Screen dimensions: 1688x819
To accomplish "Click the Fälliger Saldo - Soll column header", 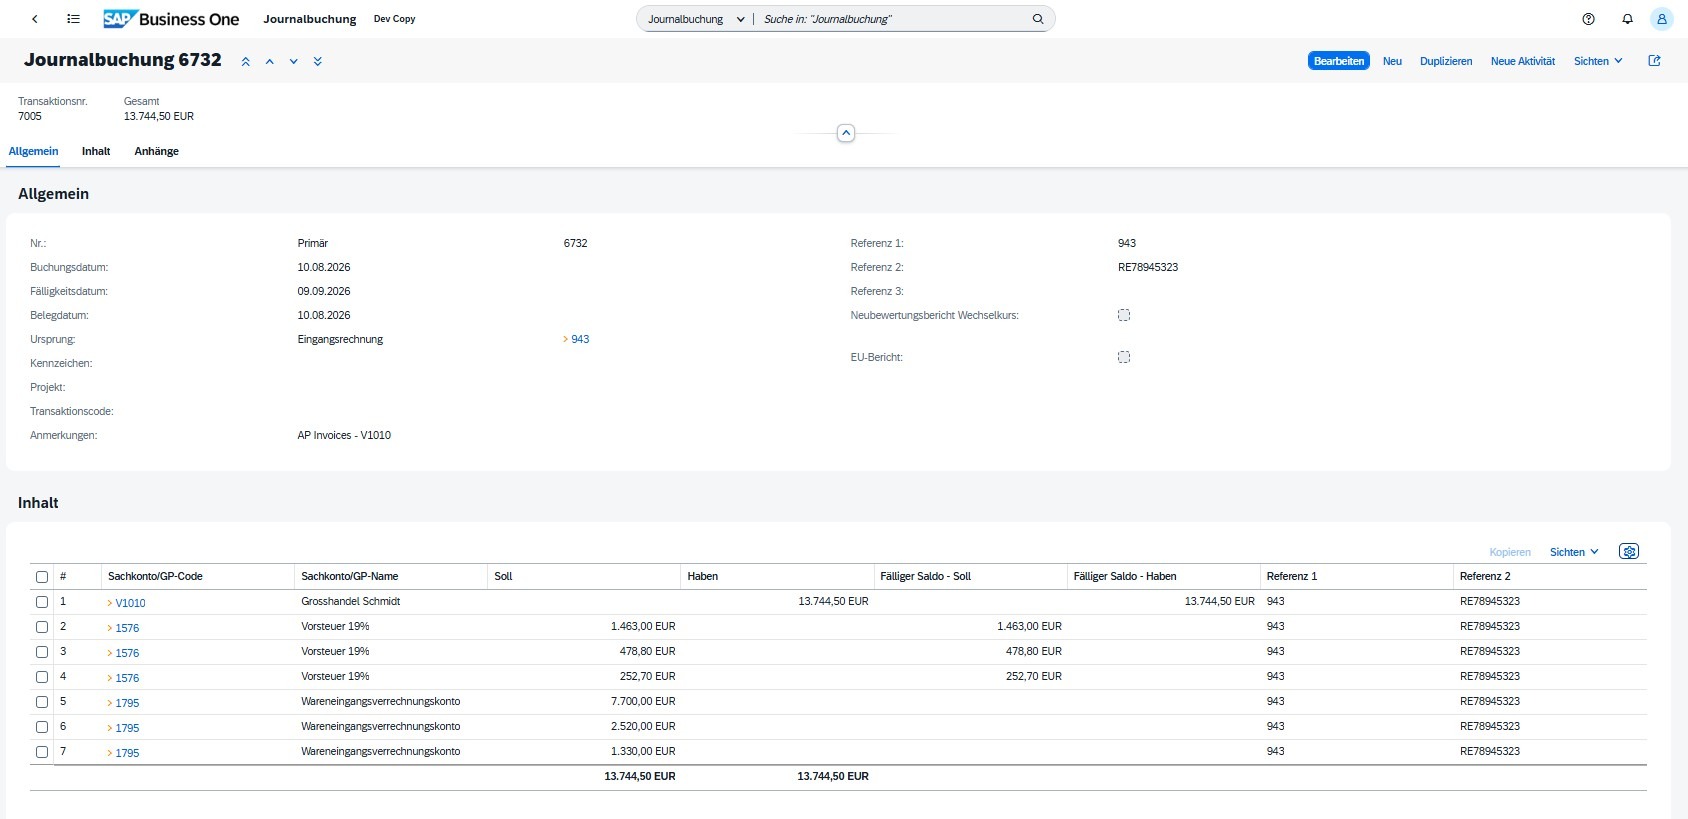I will click(970, 577).
